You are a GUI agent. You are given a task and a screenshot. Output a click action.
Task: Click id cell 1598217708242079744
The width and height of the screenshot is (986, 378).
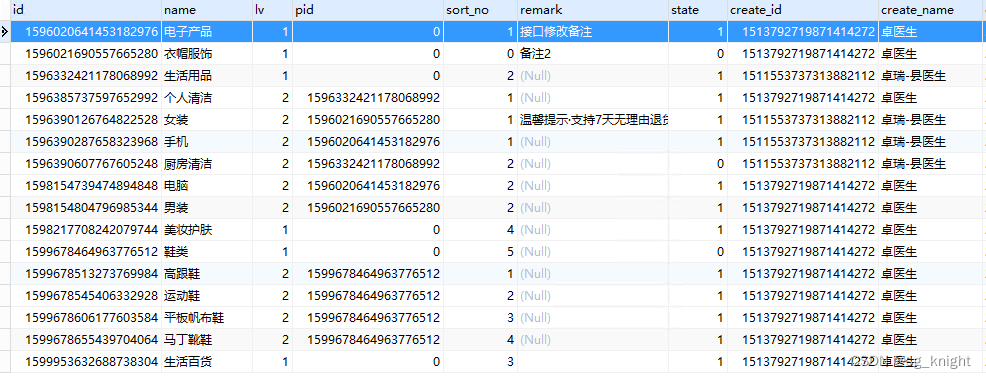[86, 230]
